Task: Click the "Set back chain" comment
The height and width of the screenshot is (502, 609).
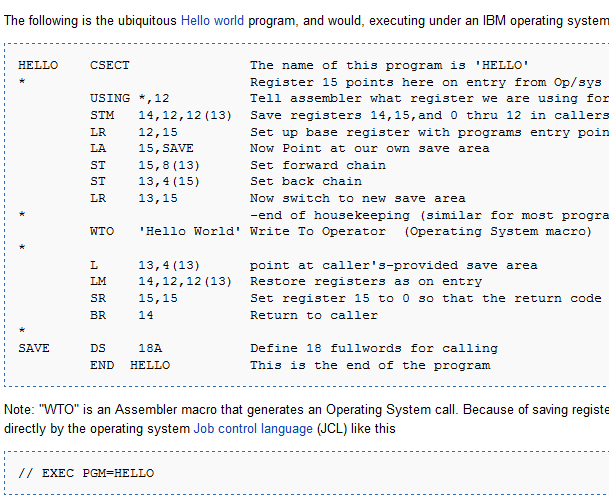Action: 305,181
